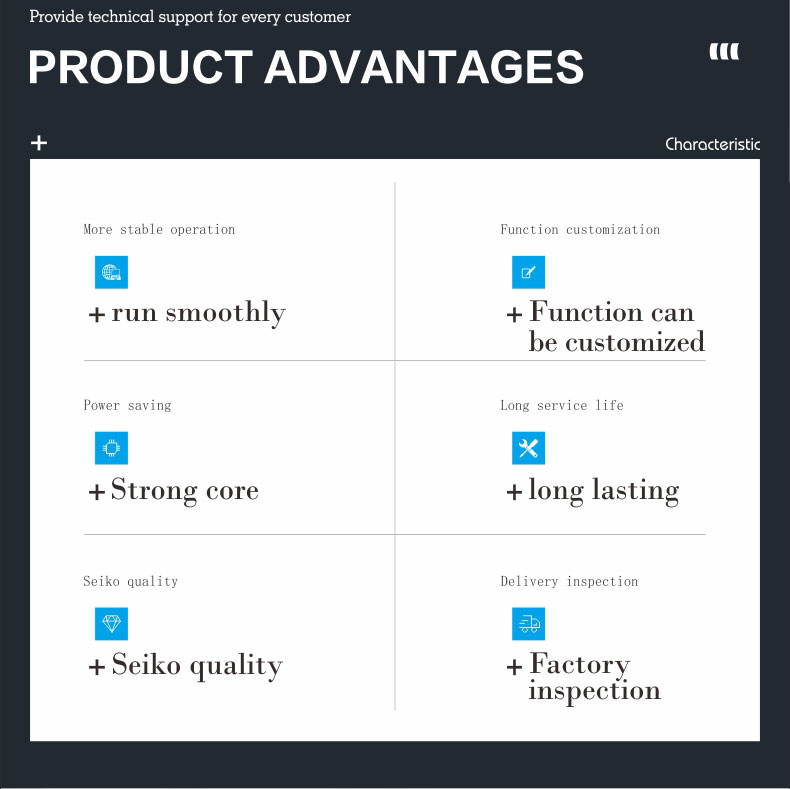Click the delivery truck icon
Viewport: 790px width, 789px height.
pyautogui.click(x=528, y=624)
